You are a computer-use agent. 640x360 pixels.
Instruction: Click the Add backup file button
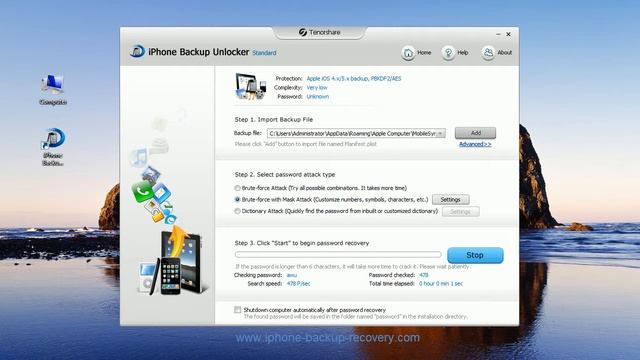[476, 133]
